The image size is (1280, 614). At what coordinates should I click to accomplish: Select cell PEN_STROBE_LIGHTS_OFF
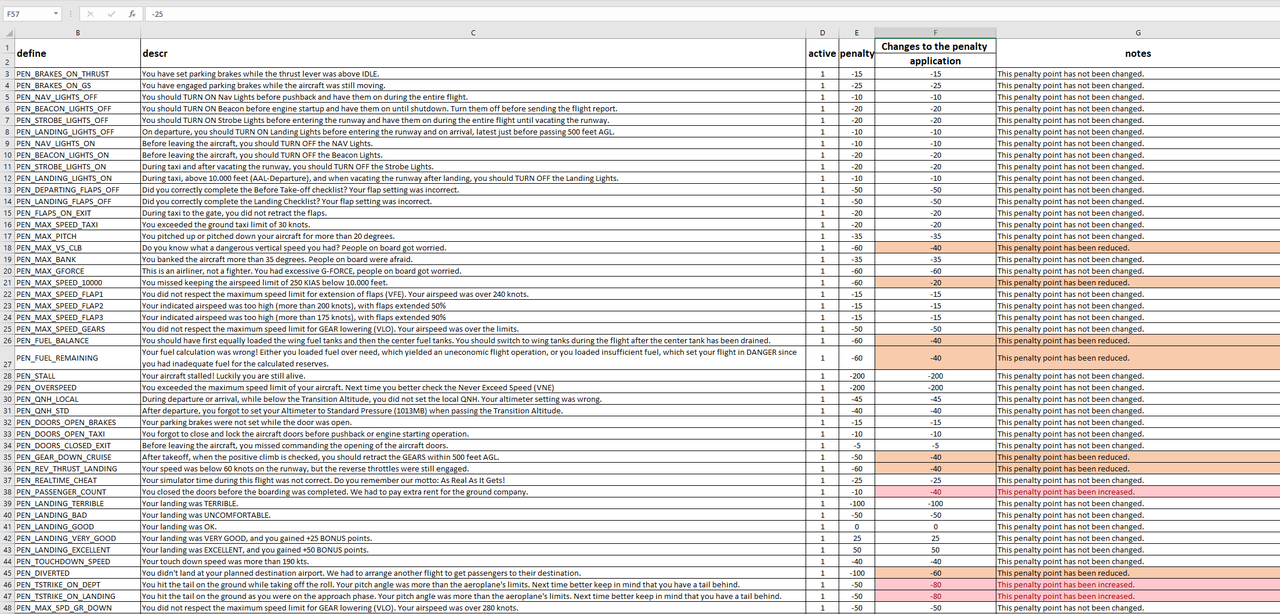coord(78,120)
